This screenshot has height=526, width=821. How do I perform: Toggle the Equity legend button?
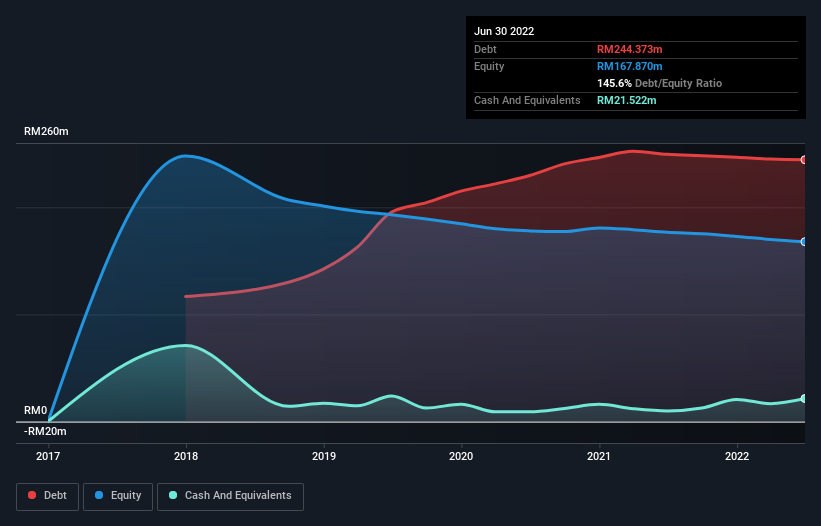tap(118, 496)
